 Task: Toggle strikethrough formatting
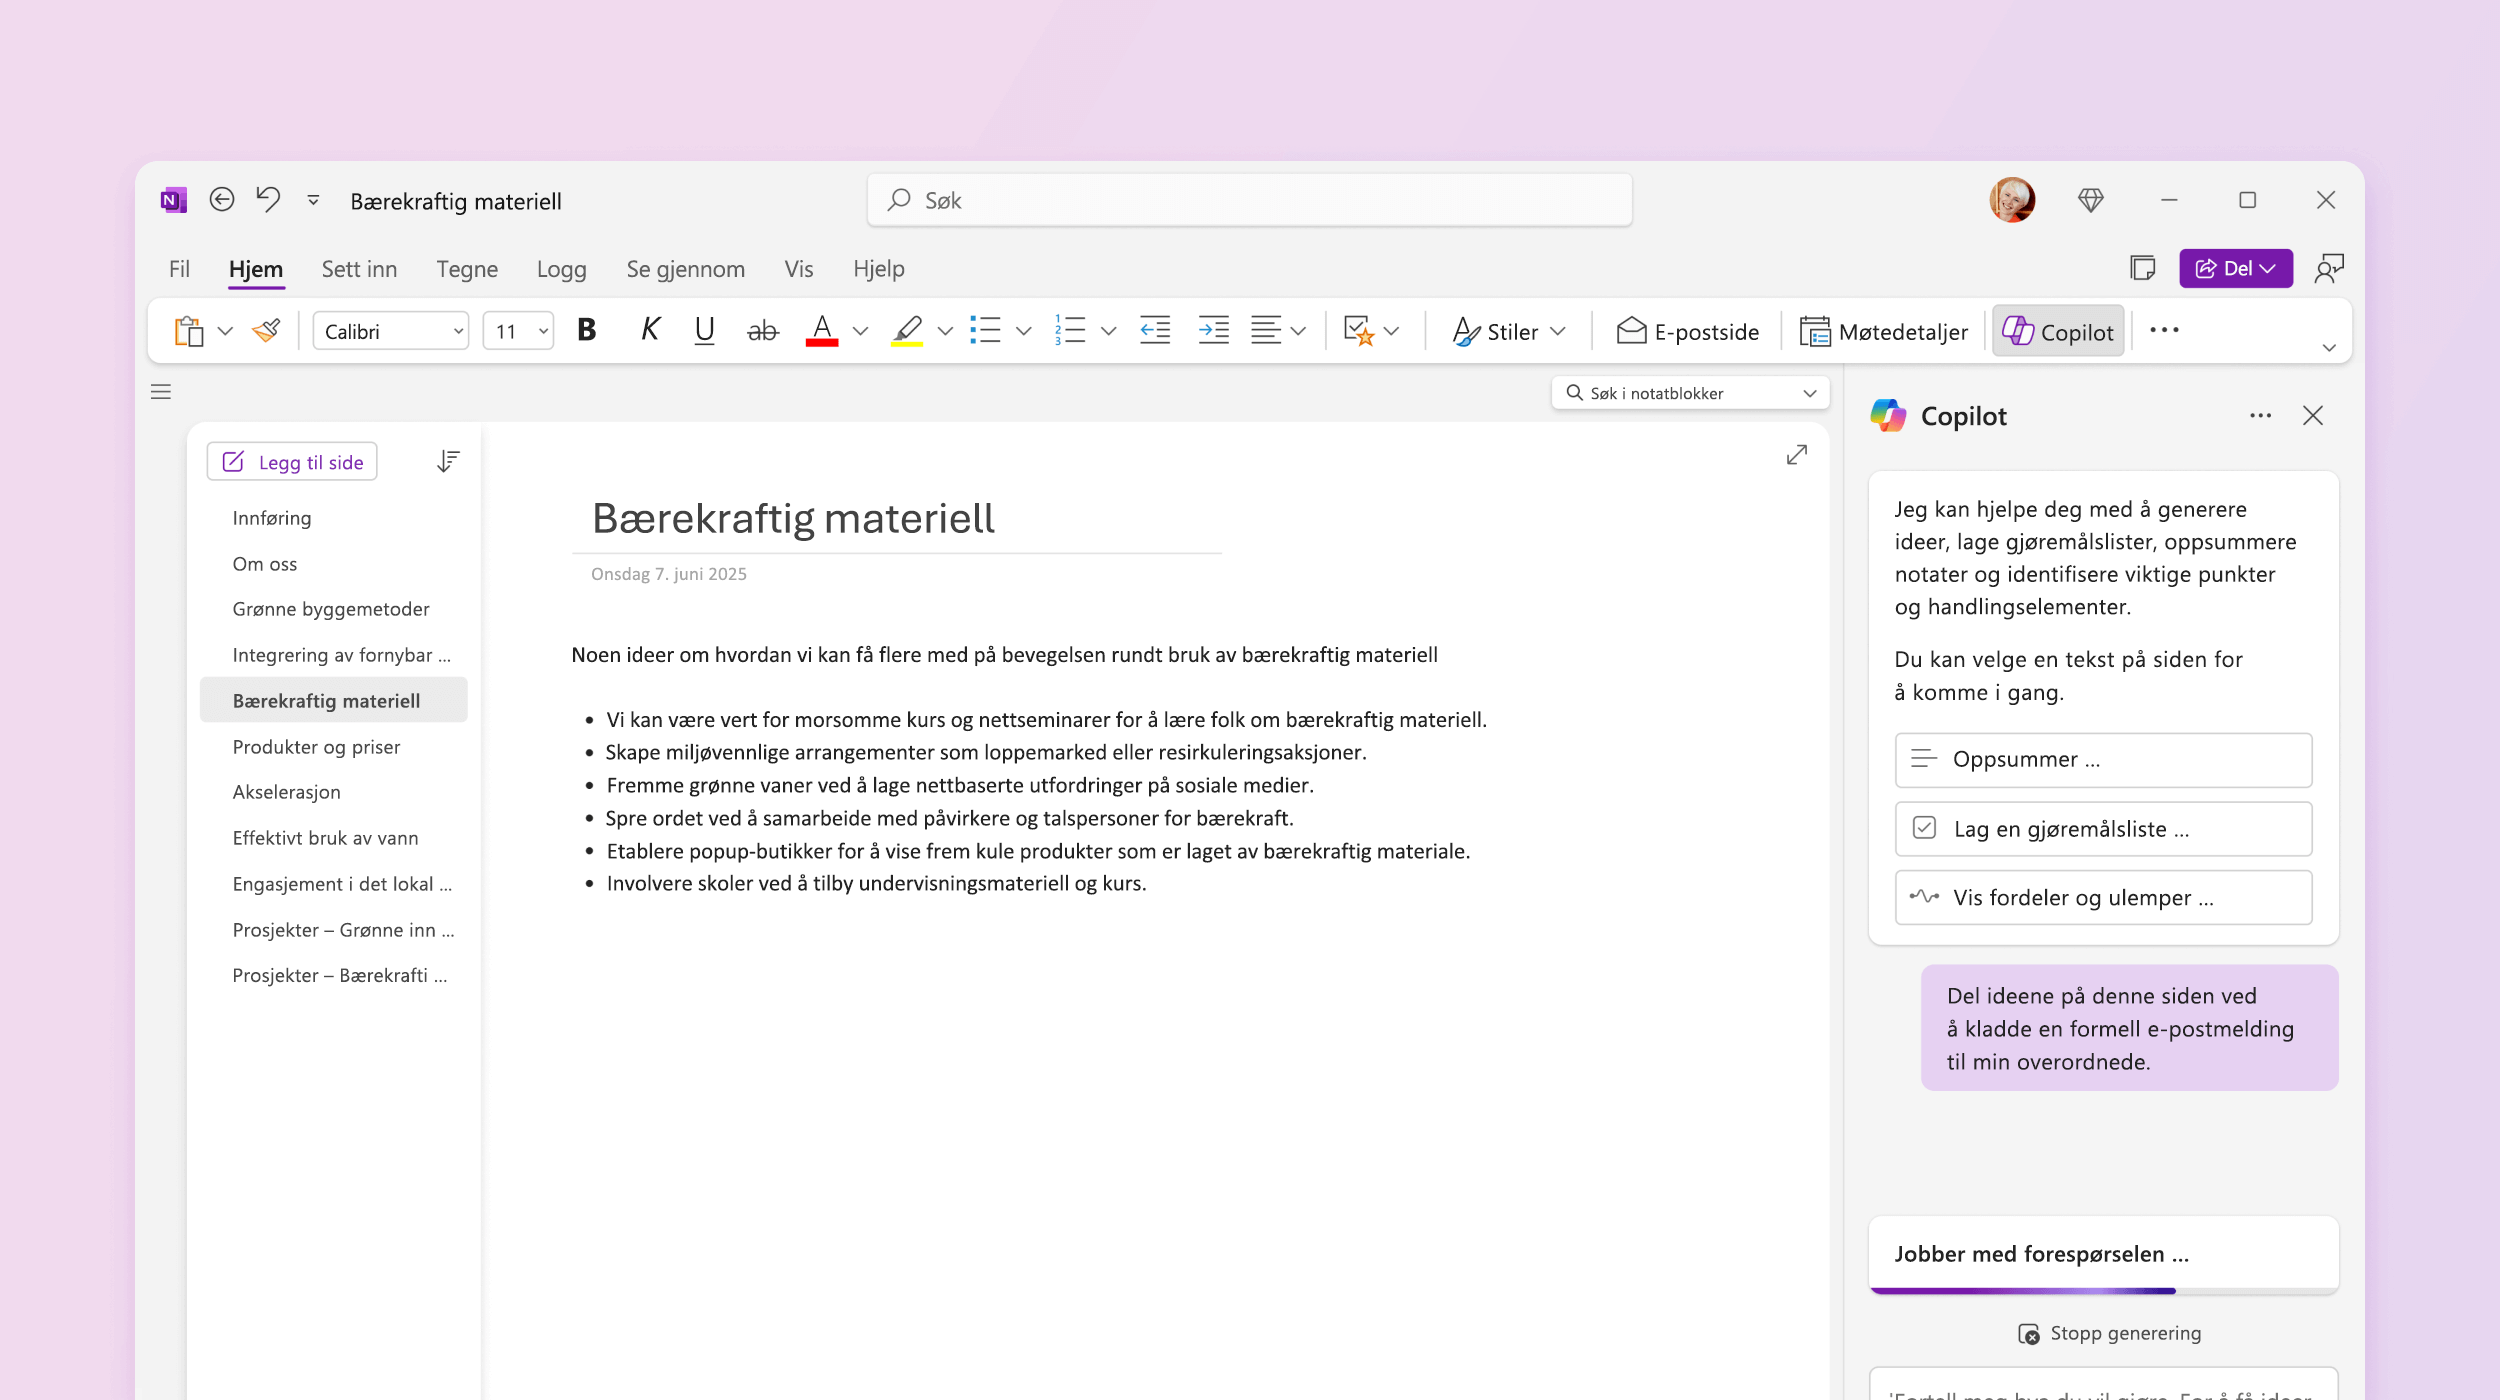point(763,331)
